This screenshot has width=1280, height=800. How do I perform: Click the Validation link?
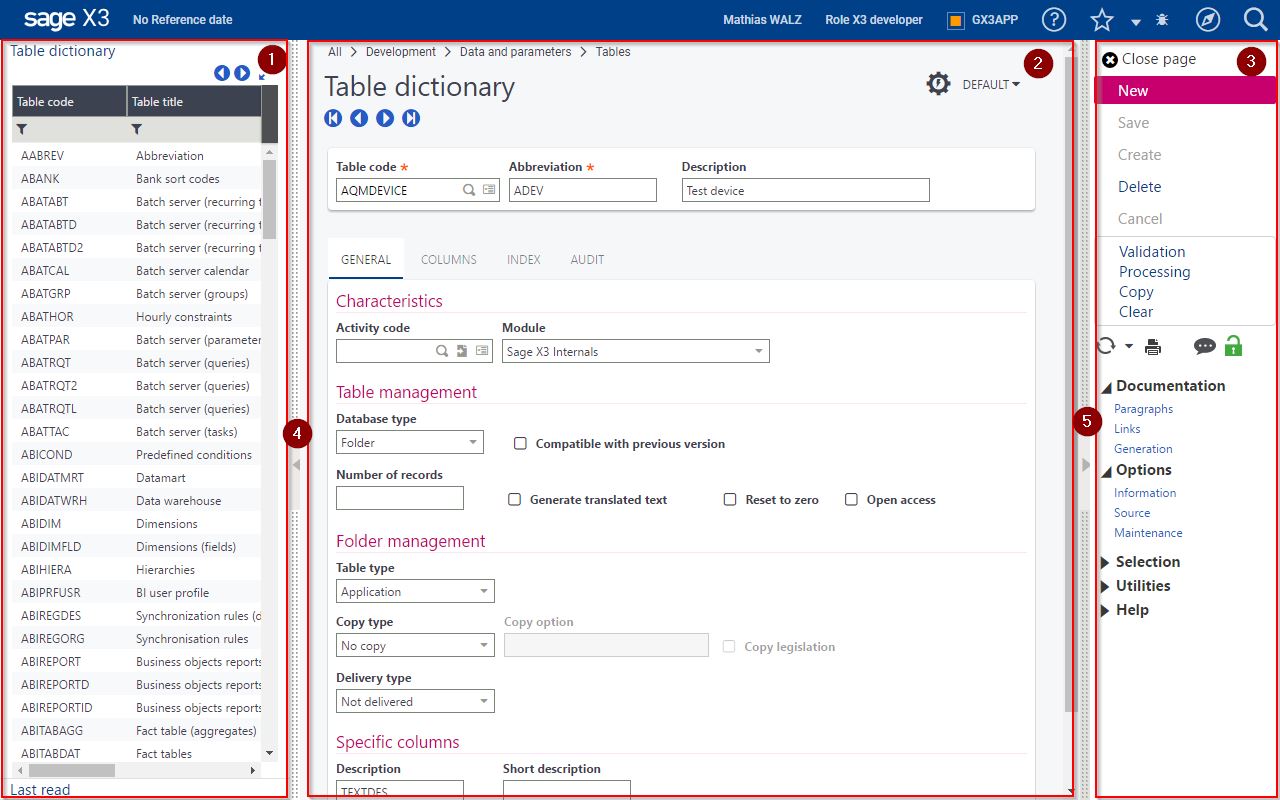(1152, 252)
